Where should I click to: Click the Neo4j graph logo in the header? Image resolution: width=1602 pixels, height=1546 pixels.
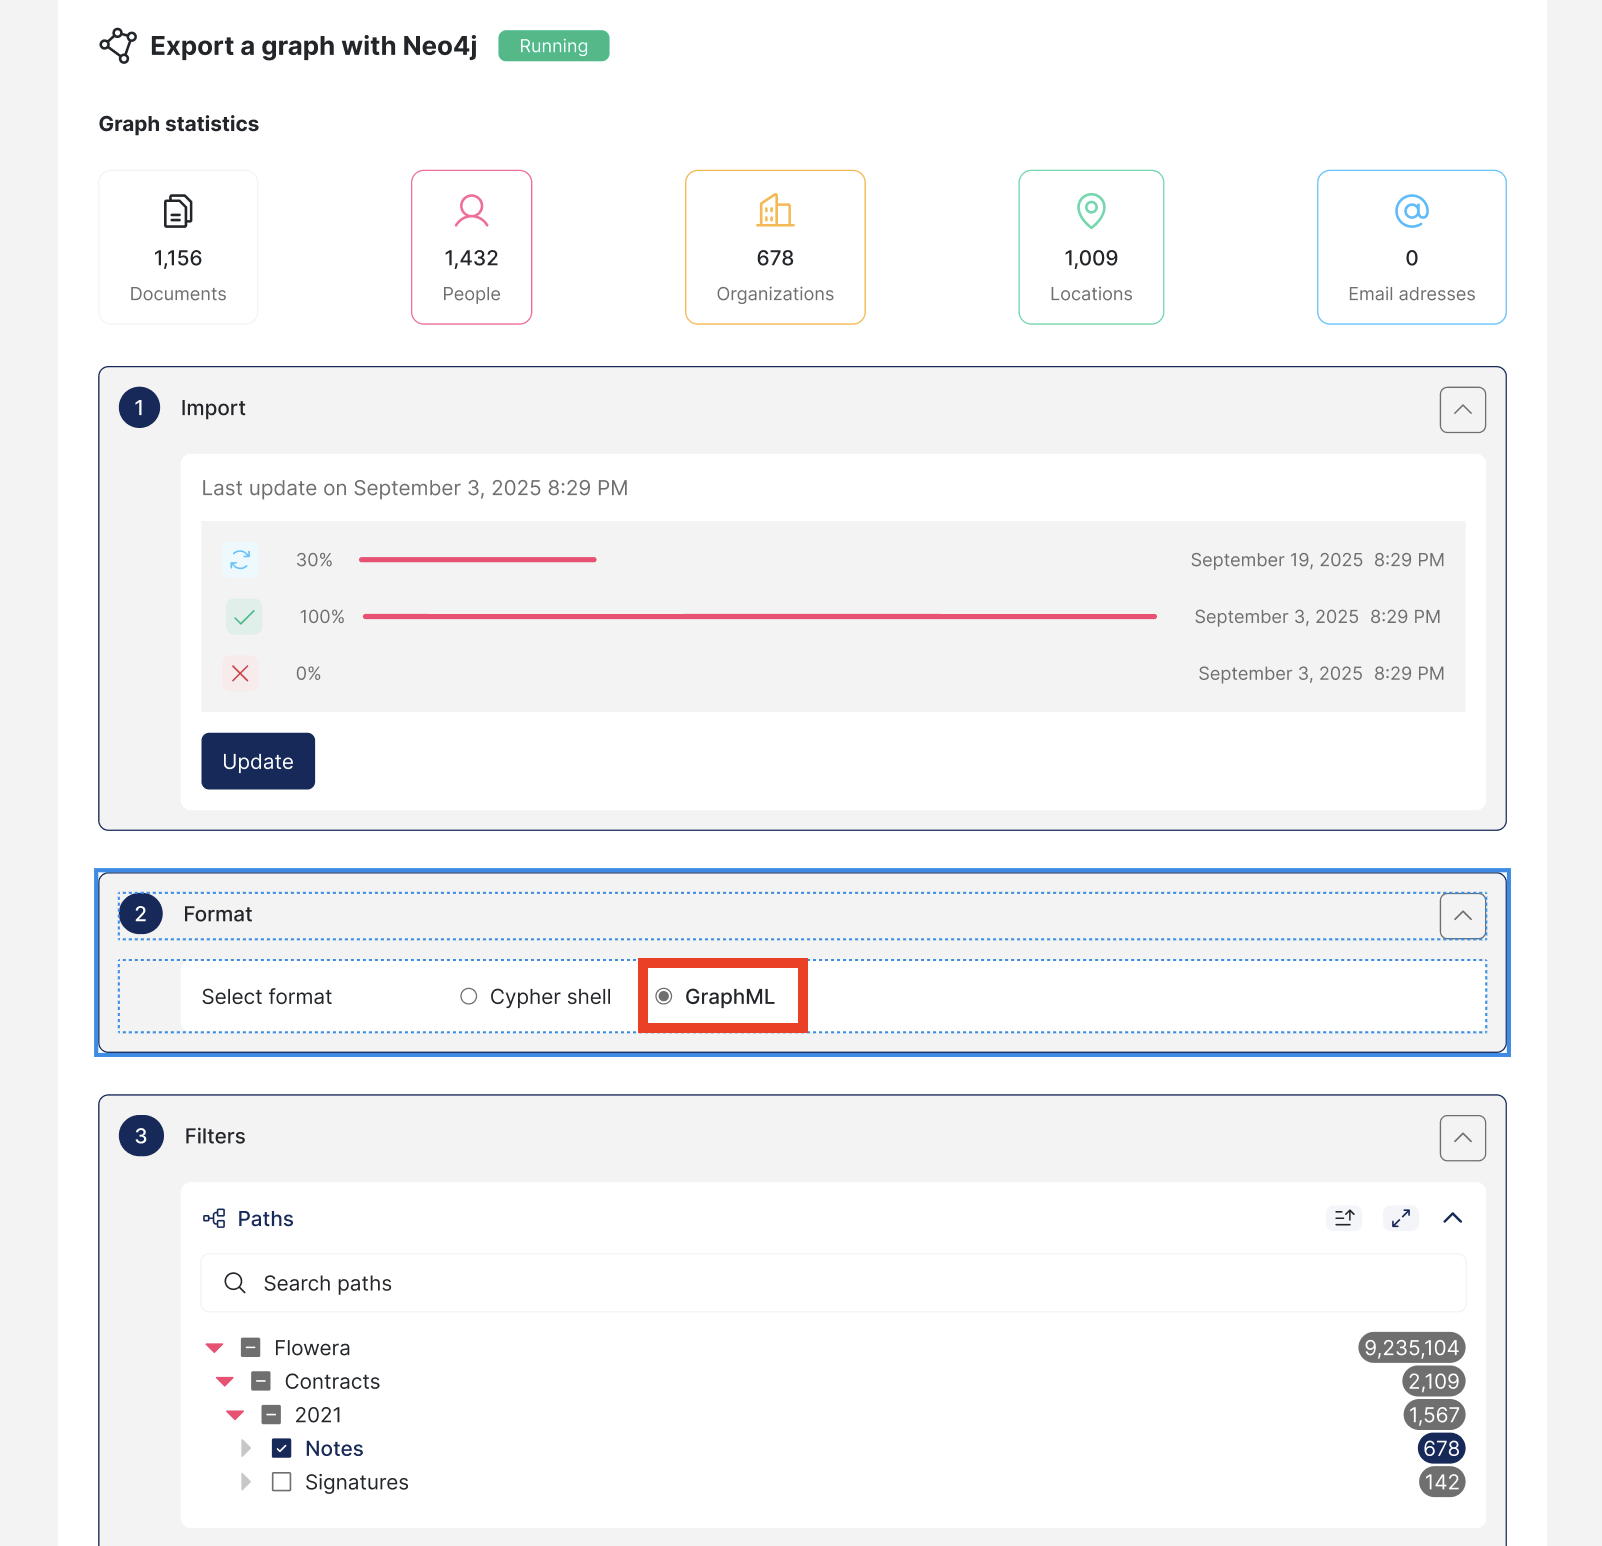(118, 45)
